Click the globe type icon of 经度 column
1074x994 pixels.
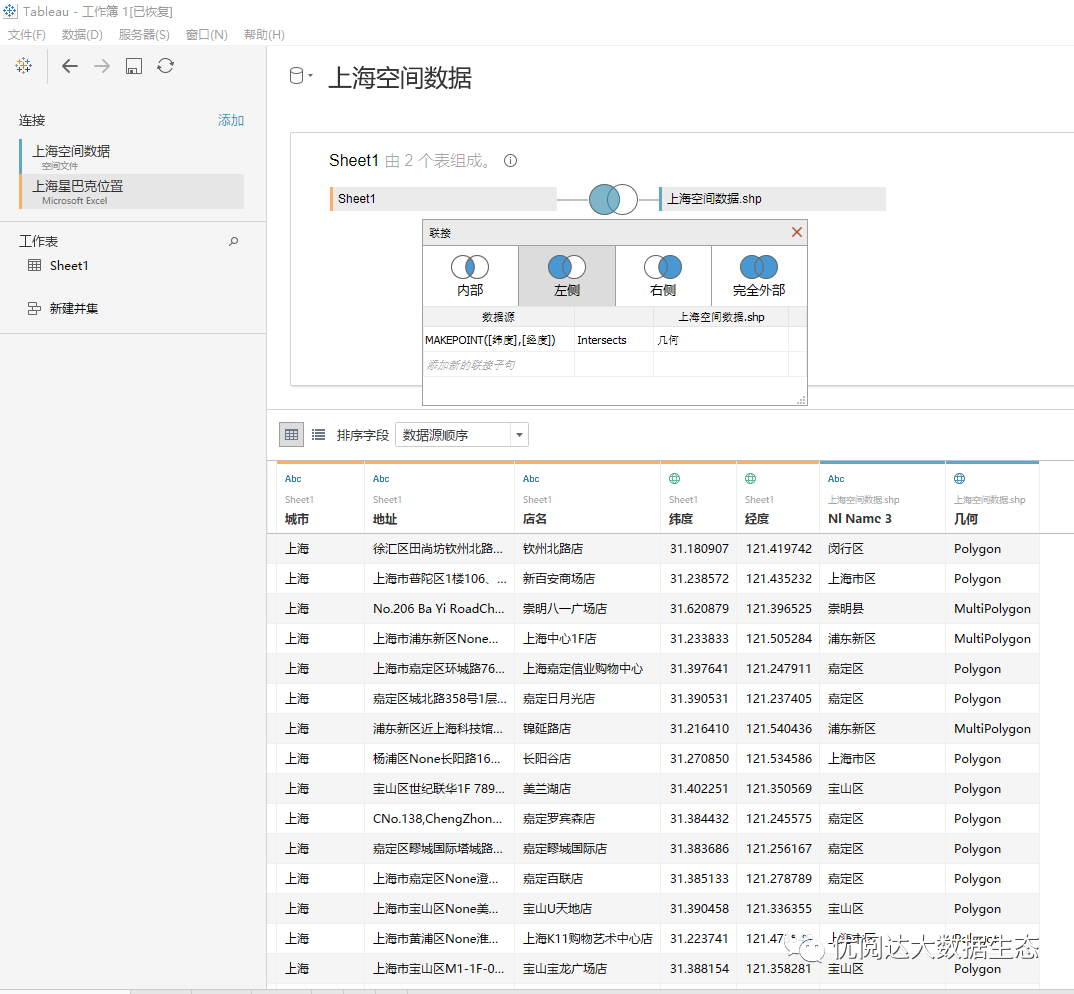(751, 478)
